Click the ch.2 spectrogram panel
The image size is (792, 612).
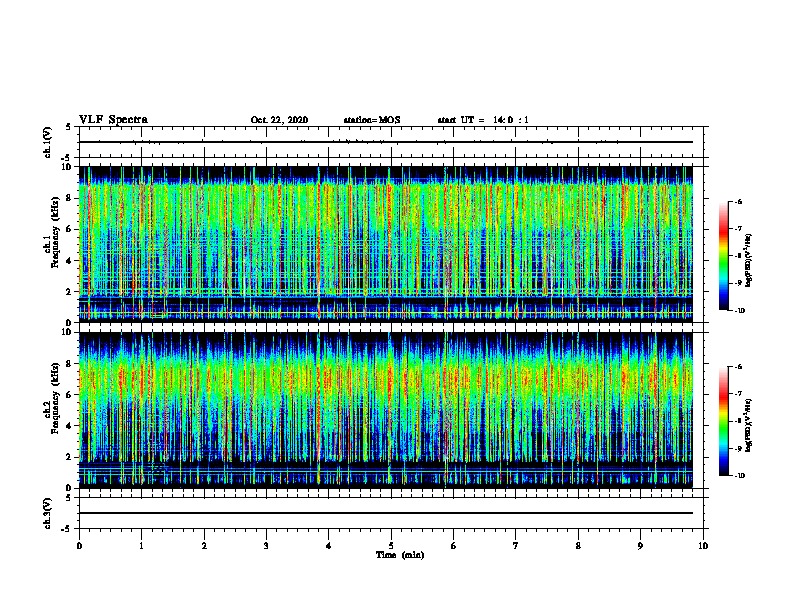click(x=386, y=410)
